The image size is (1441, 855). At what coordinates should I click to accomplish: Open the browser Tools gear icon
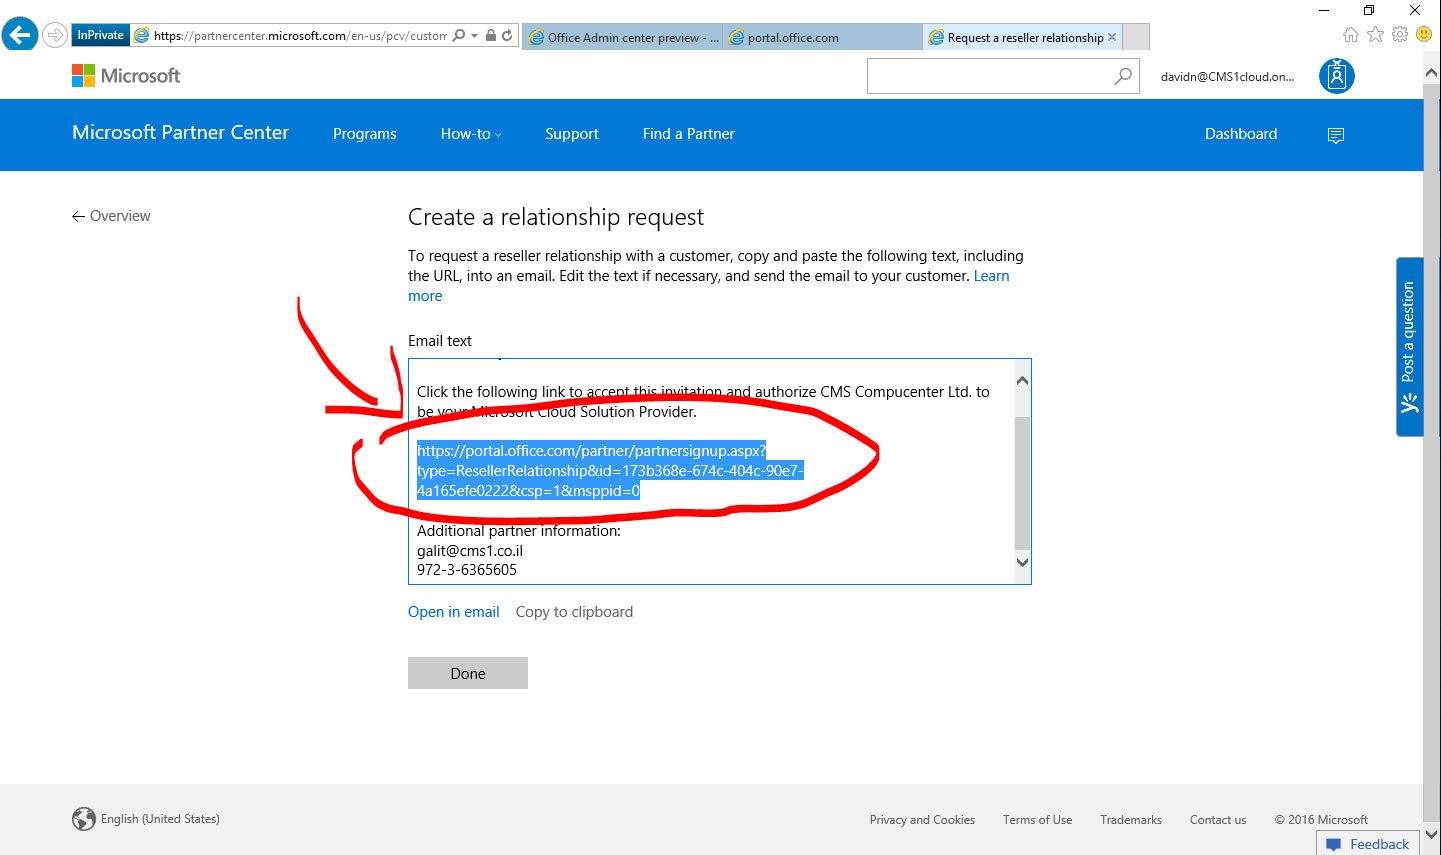[x=1400, y=35]
